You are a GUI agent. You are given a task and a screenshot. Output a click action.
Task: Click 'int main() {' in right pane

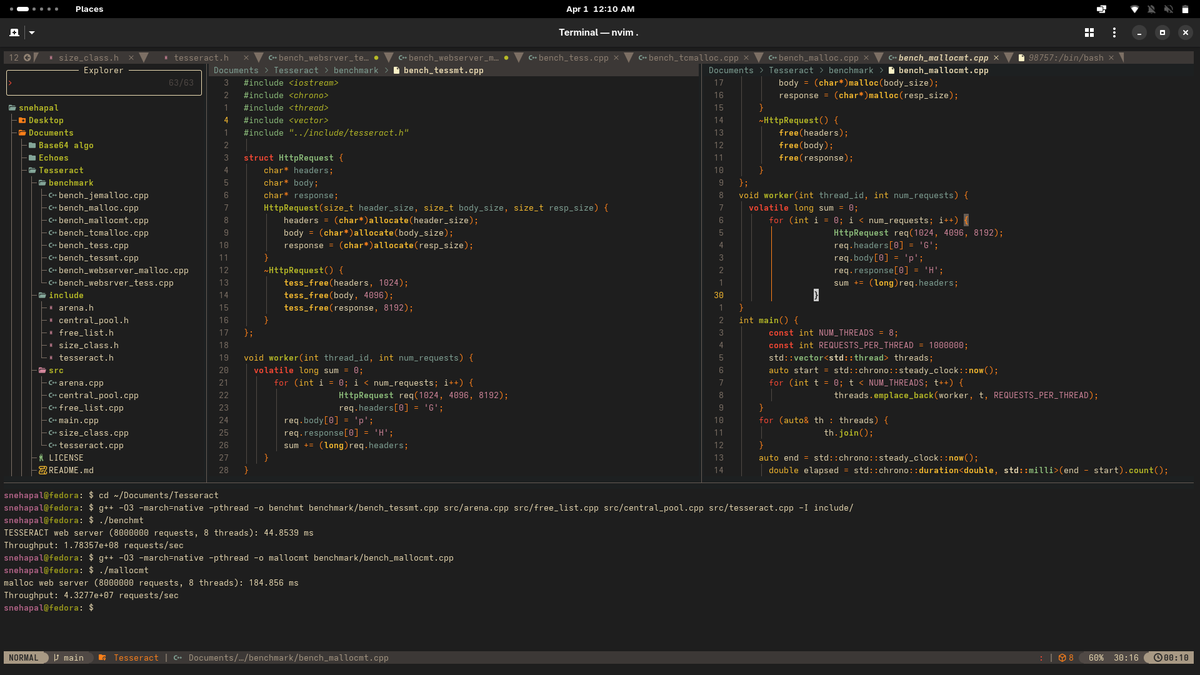click(769, 320)
